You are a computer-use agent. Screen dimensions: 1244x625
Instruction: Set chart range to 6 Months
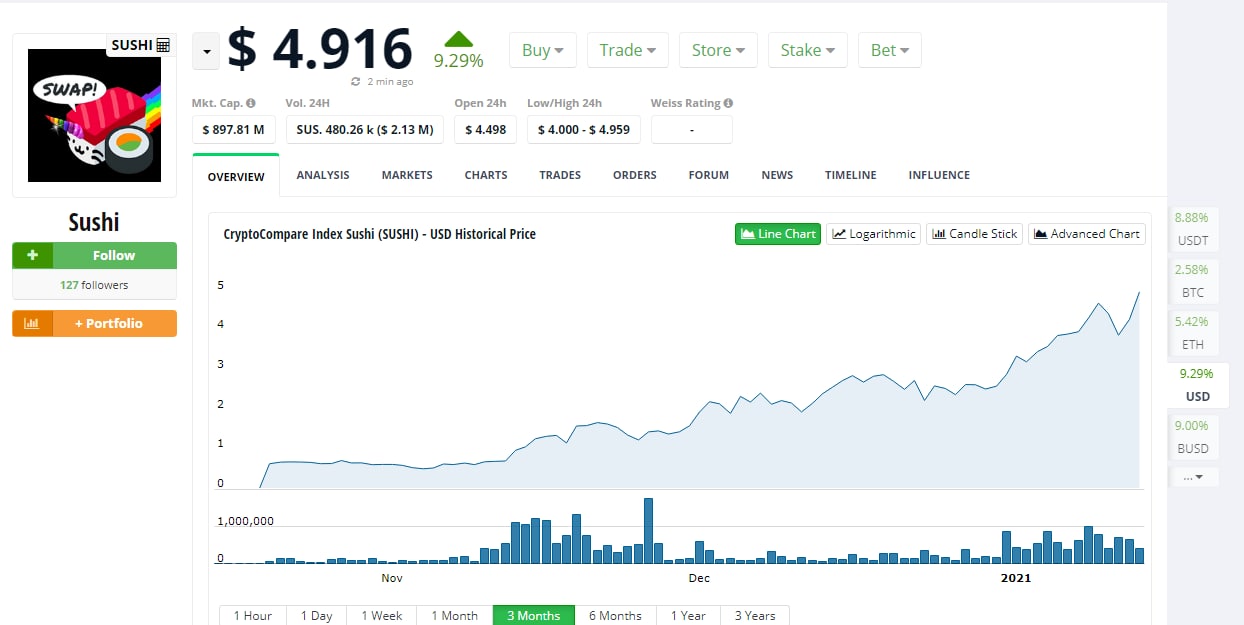point(615,615)
